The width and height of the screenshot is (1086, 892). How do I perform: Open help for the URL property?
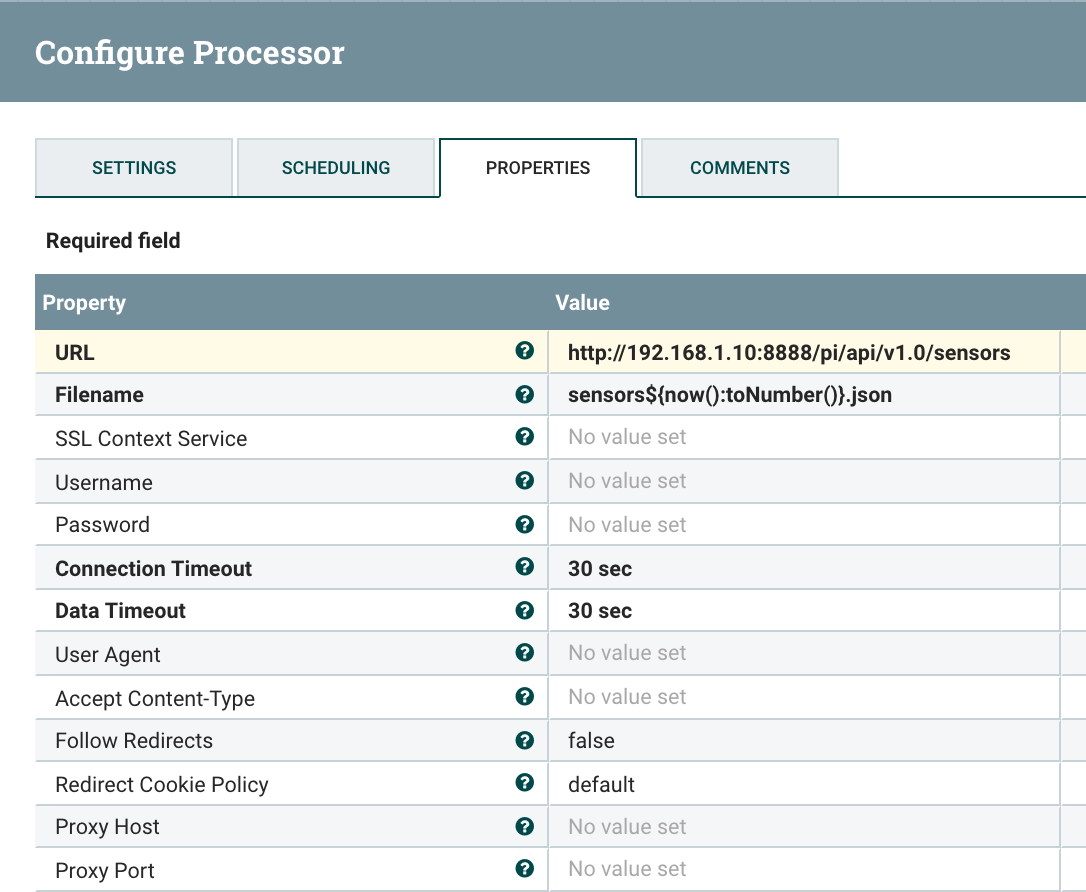(524, 352)
